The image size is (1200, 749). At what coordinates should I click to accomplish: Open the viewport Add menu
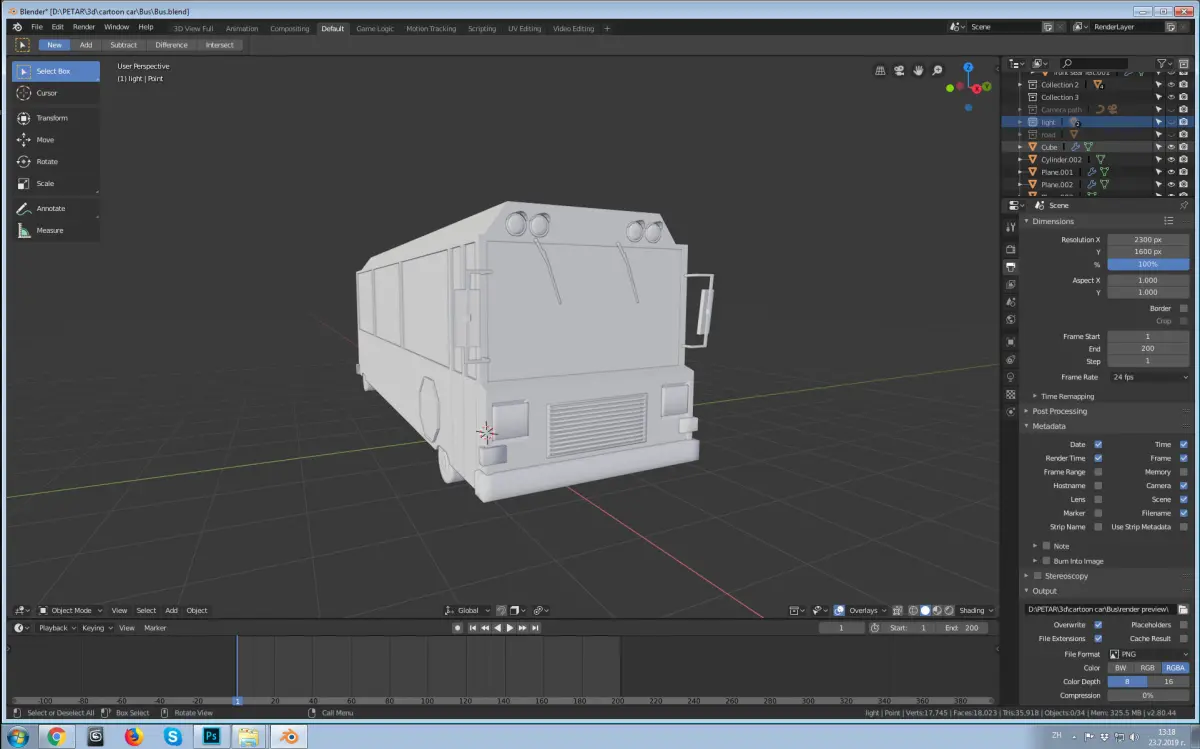click(x=171, y=610)
